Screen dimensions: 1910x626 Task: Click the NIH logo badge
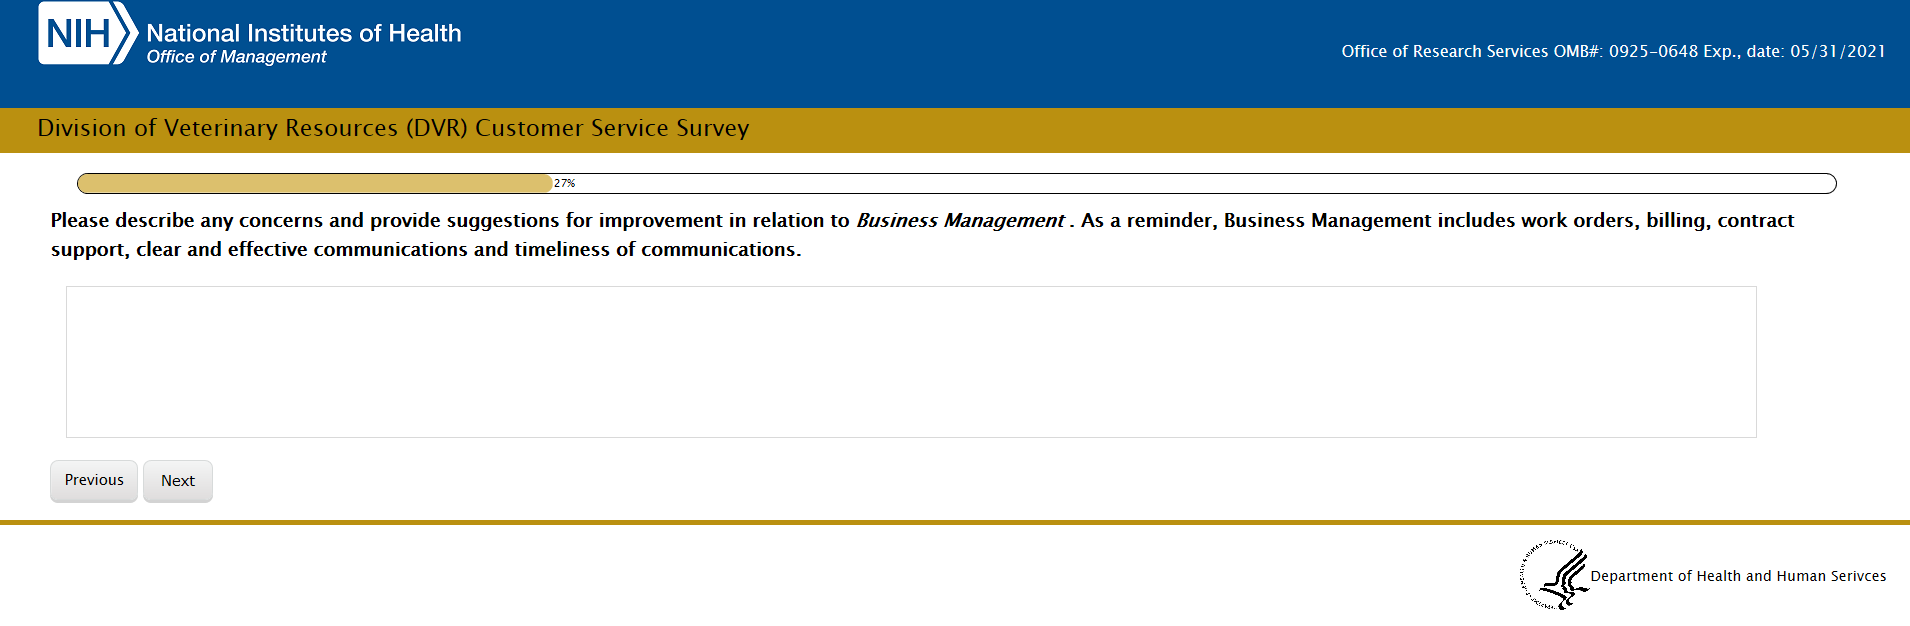86,34
